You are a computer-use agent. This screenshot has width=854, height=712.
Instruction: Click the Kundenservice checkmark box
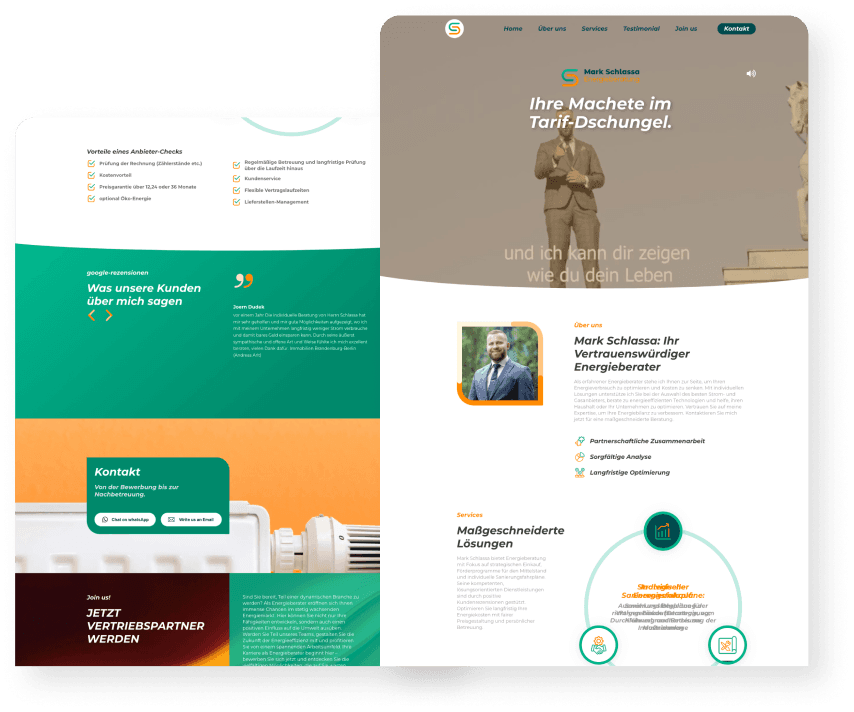point(236,179)
